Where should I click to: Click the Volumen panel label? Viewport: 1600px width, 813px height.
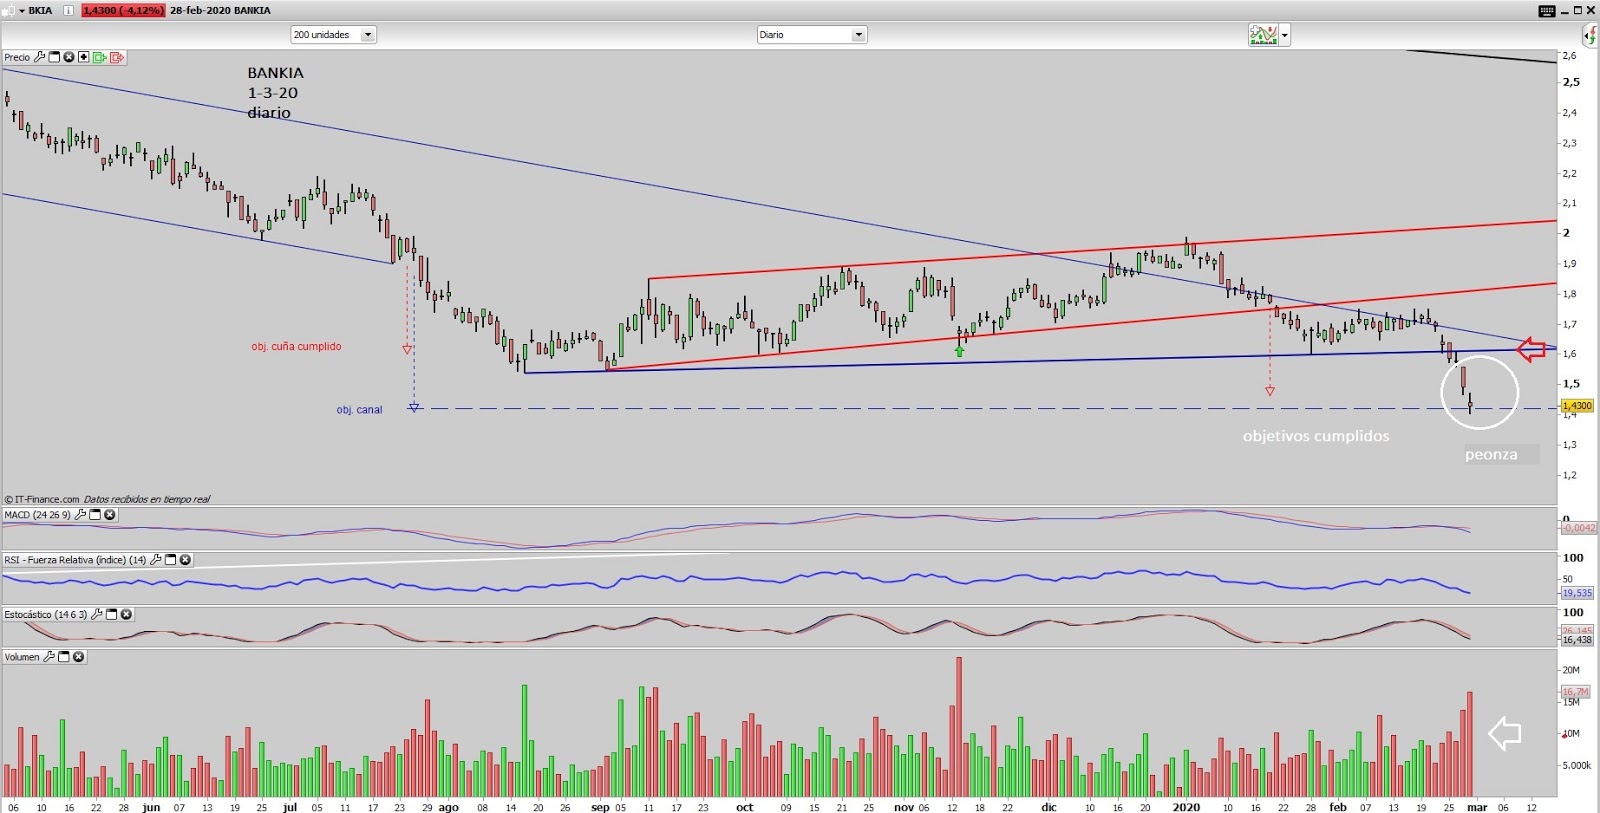22,657
